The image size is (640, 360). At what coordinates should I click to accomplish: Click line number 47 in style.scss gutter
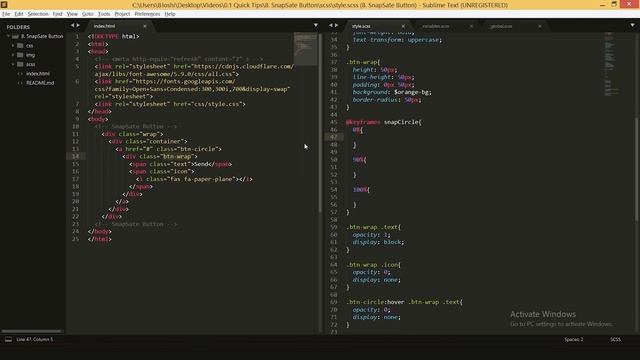(x=334, y=137)
